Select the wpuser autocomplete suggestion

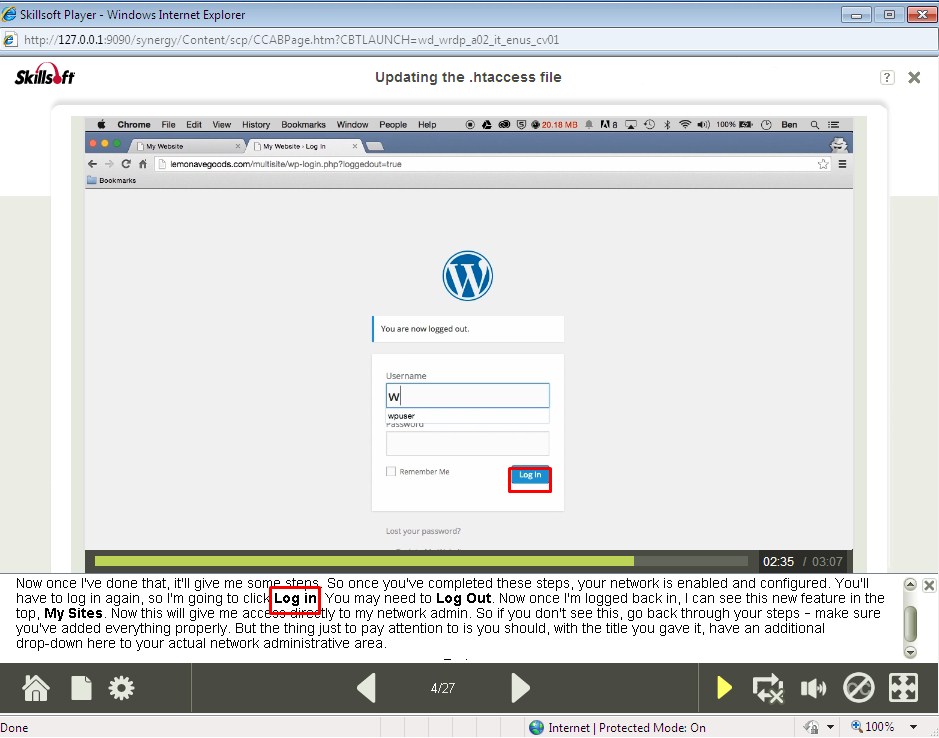pos(468,416)
